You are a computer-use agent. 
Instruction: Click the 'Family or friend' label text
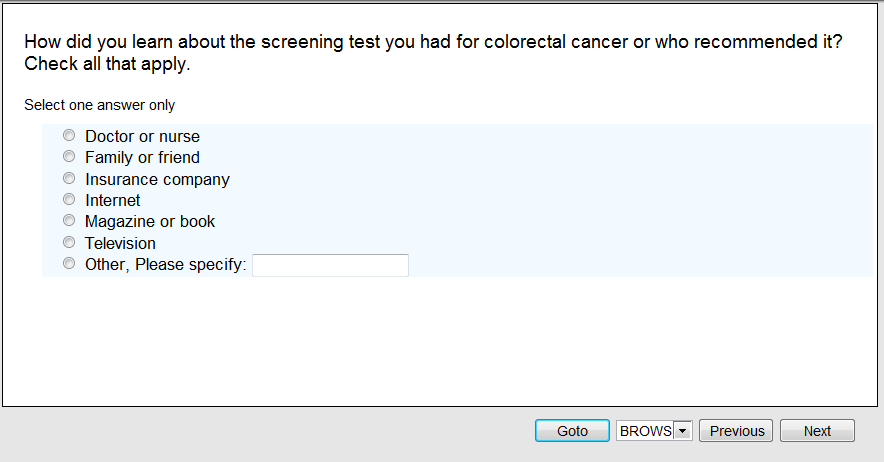coord(142,158)
